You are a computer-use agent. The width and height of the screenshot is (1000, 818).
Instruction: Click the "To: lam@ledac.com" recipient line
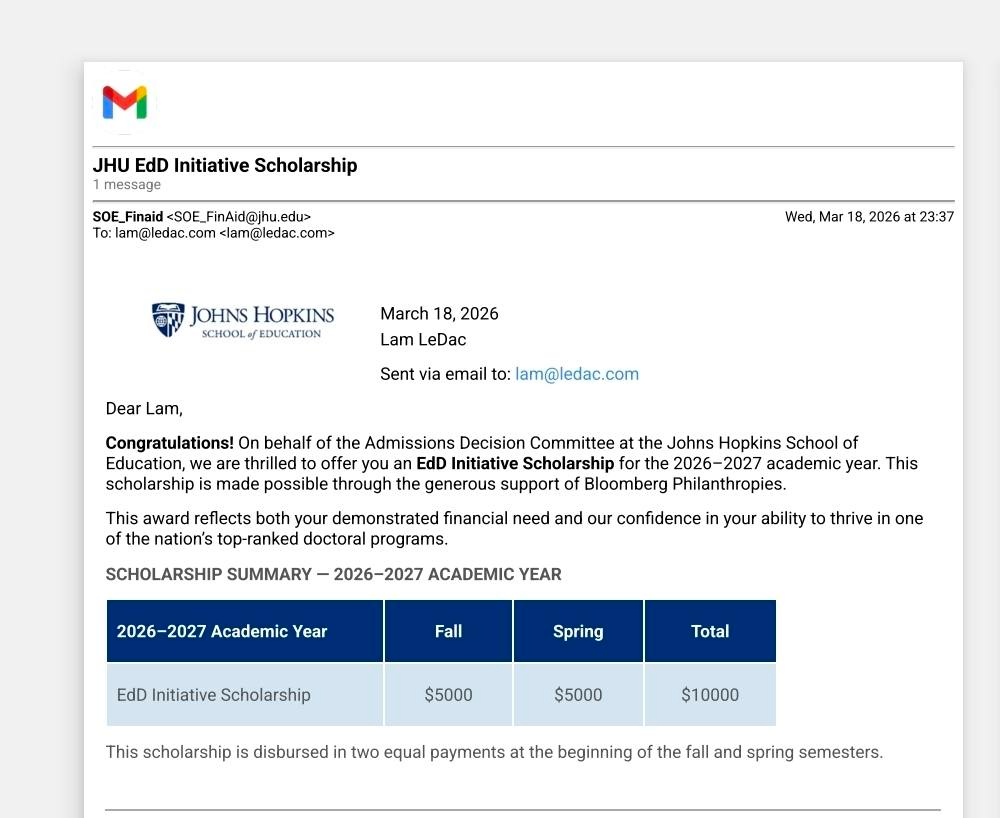point(213,233)
